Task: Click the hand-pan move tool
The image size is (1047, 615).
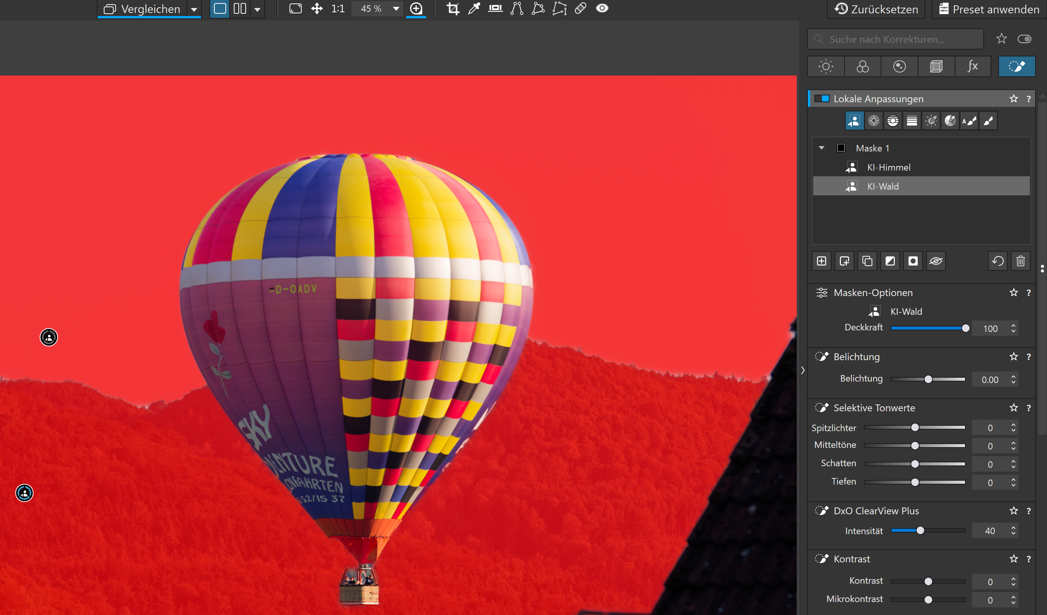Action: 317,9
